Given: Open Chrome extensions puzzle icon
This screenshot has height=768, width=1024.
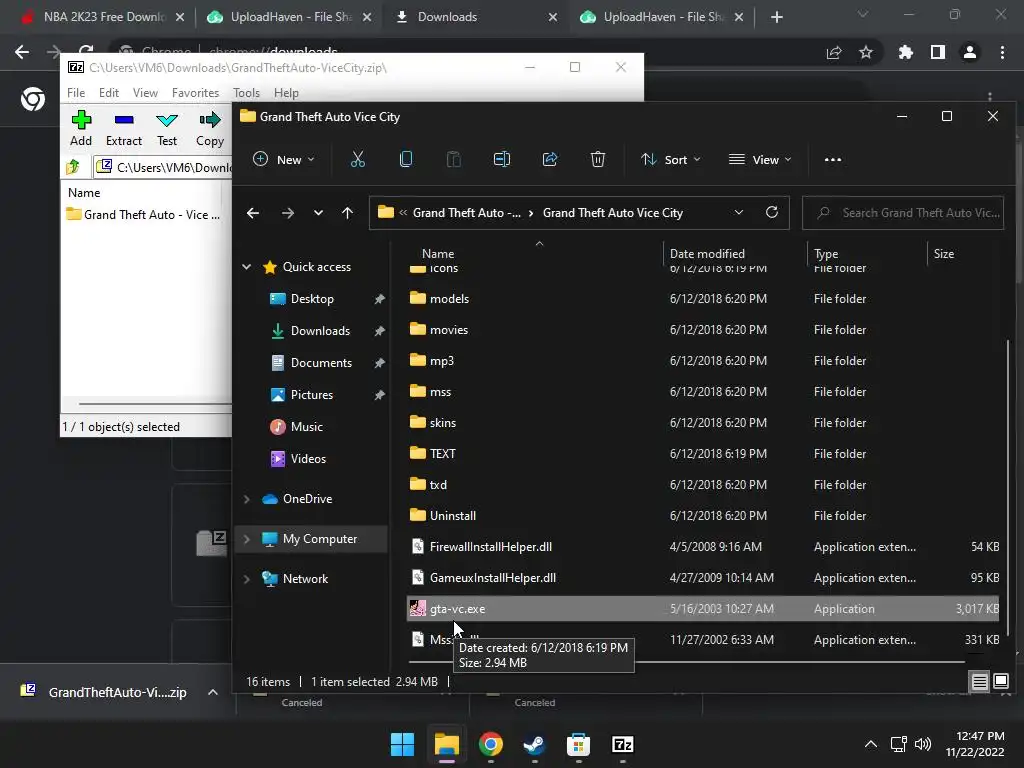Looking at the screenshot, I should (905, 52).
